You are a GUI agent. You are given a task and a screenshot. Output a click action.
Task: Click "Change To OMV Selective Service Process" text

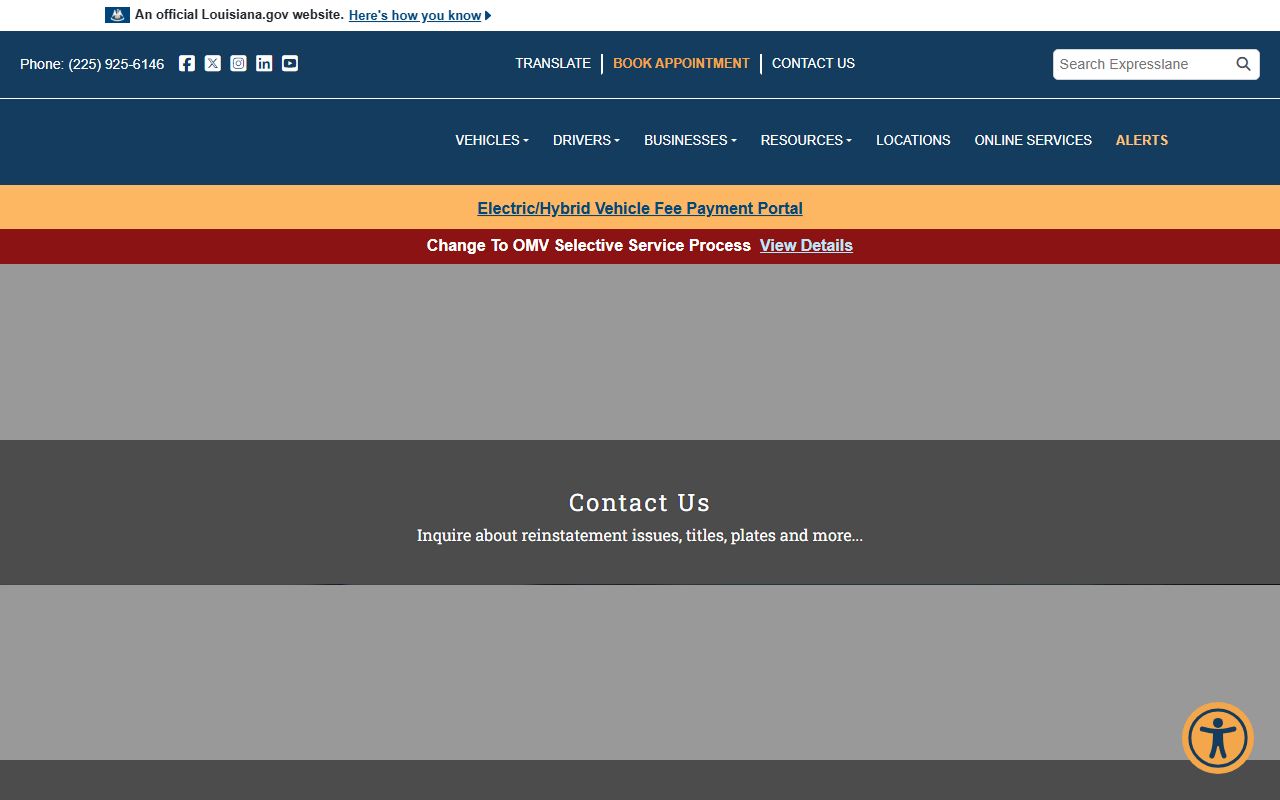coord(588,245)
